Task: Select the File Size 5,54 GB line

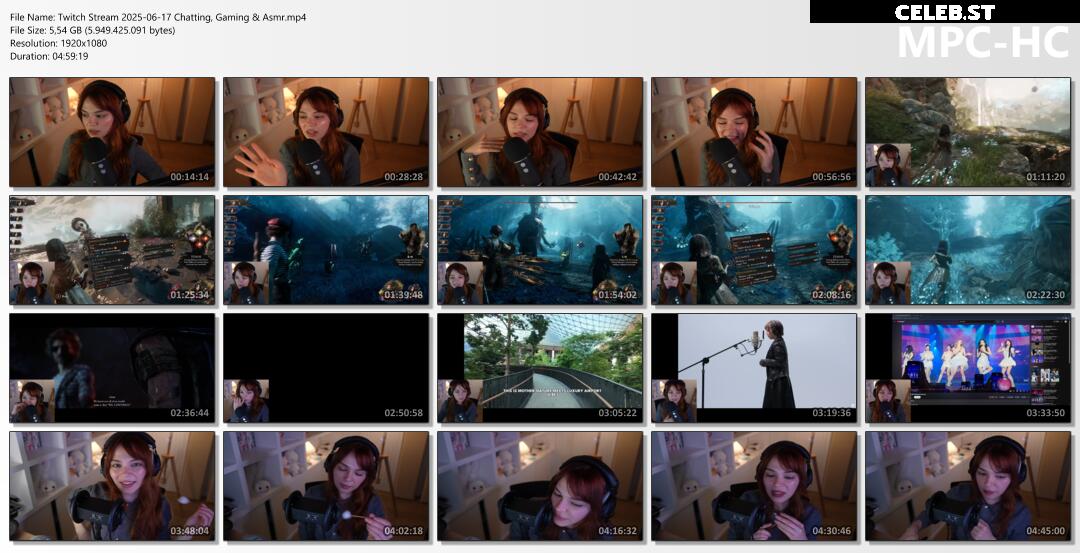Action: click(92, 30)
